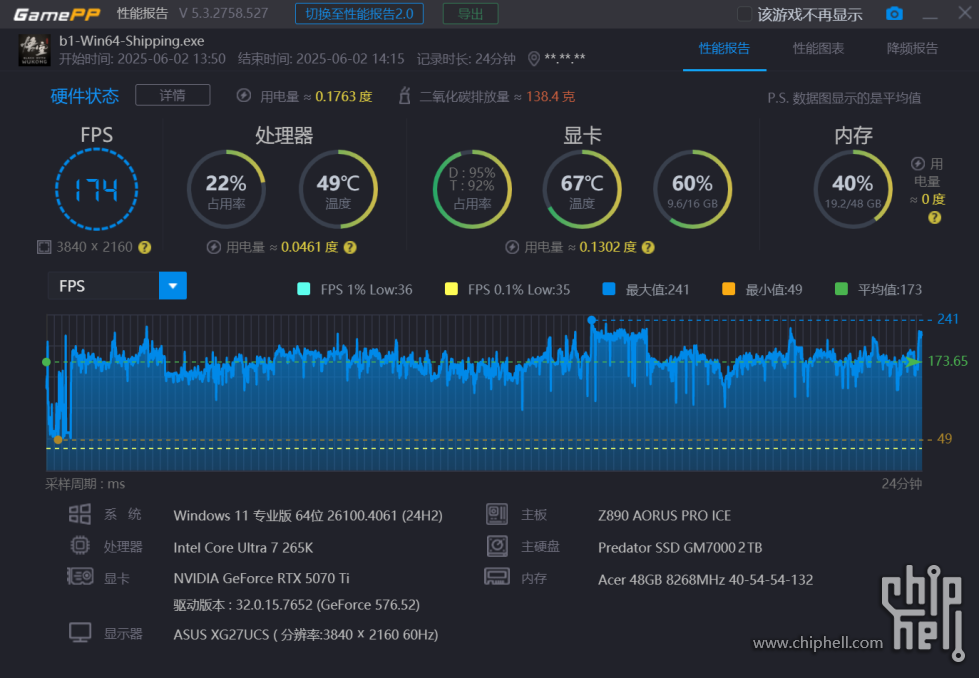This screenshot has width=979, height=678.
Task: Click the resolution icon beside 3840 x 2160
Action: pos(44,247)
